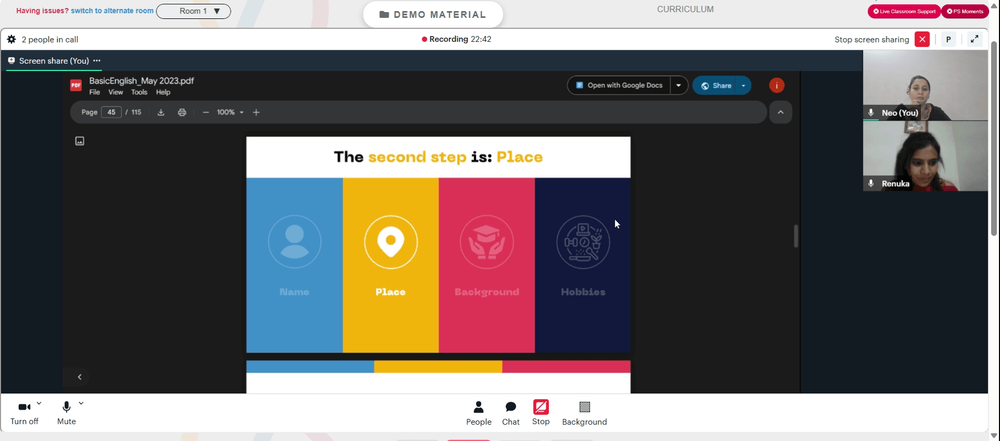Viewport: 1000px width, 441px height.
Task: Edit the page number field
Action: tap(111, 112)
